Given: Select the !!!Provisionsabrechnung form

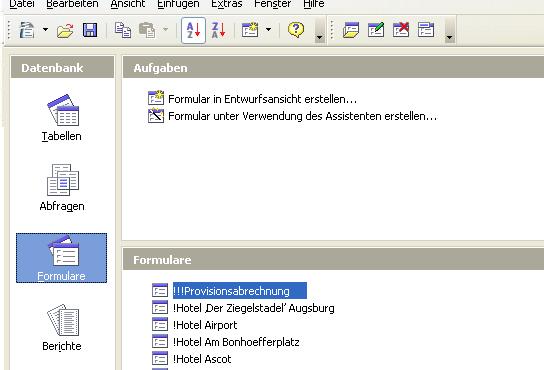Looking at the screenshot, I should 240,291.
